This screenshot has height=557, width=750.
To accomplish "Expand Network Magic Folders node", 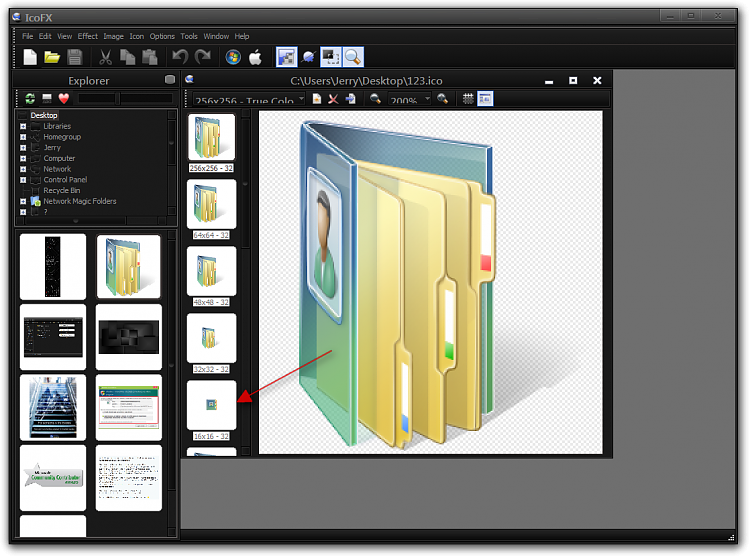I will coord(23,201).
